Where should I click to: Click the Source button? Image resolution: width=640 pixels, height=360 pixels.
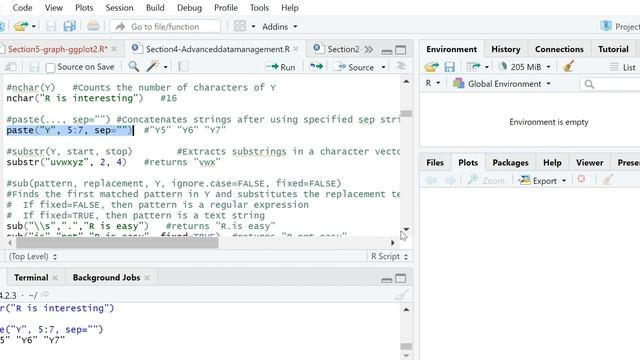click(353, 67)
